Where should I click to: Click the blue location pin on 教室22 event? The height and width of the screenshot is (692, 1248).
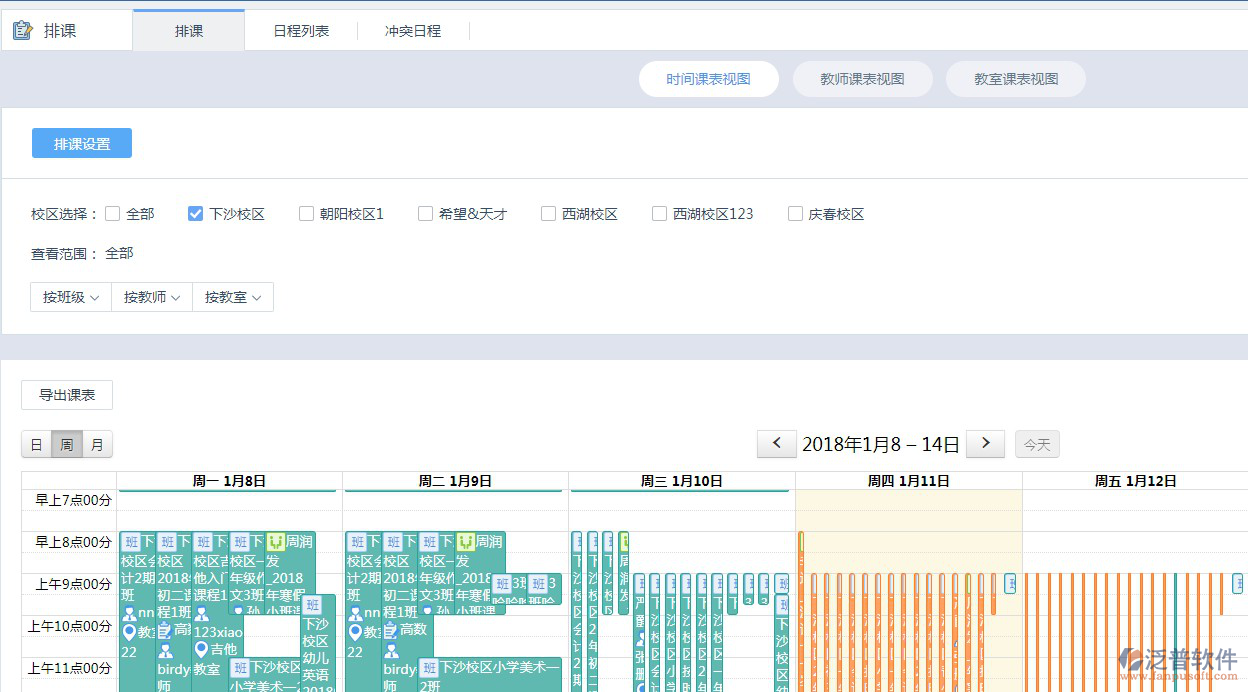coord(129,632)
